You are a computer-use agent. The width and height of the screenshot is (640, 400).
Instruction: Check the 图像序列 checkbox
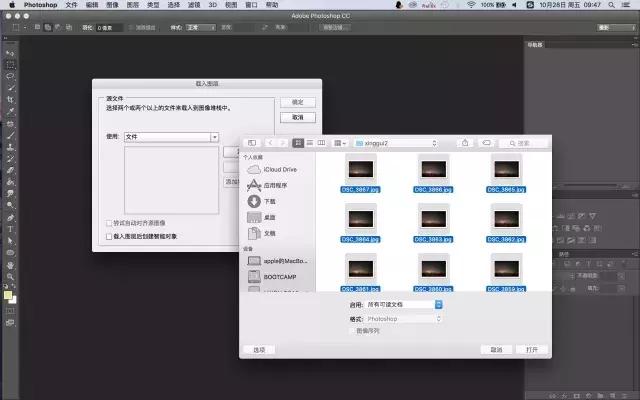pos(351,330)
